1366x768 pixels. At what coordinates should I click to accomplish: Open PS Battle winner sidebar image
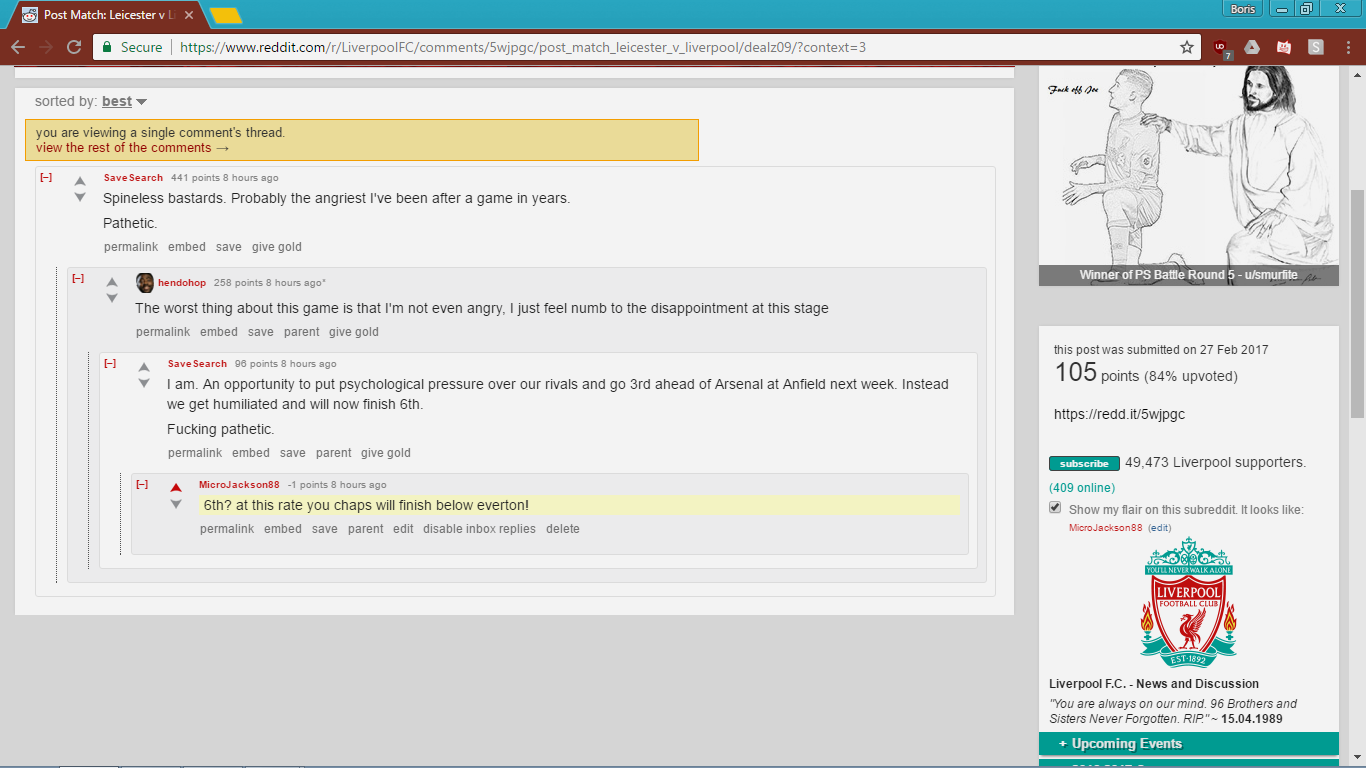coord(1189,175)
